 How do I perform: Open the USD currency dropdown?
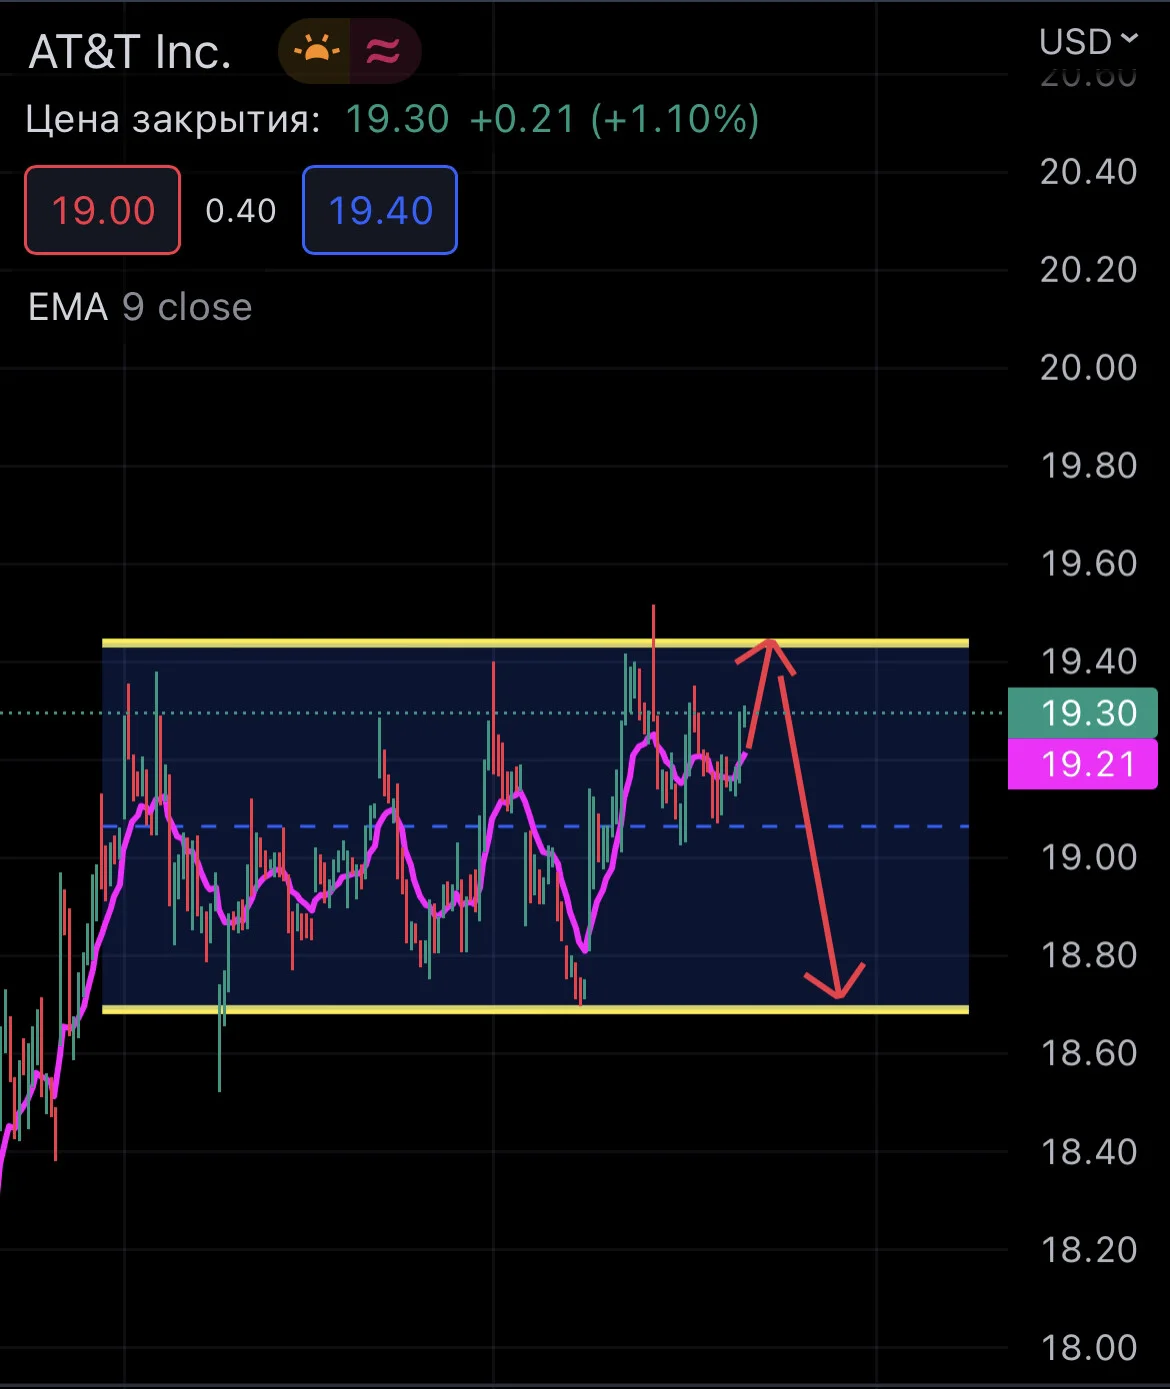(x=1089, y=41)
